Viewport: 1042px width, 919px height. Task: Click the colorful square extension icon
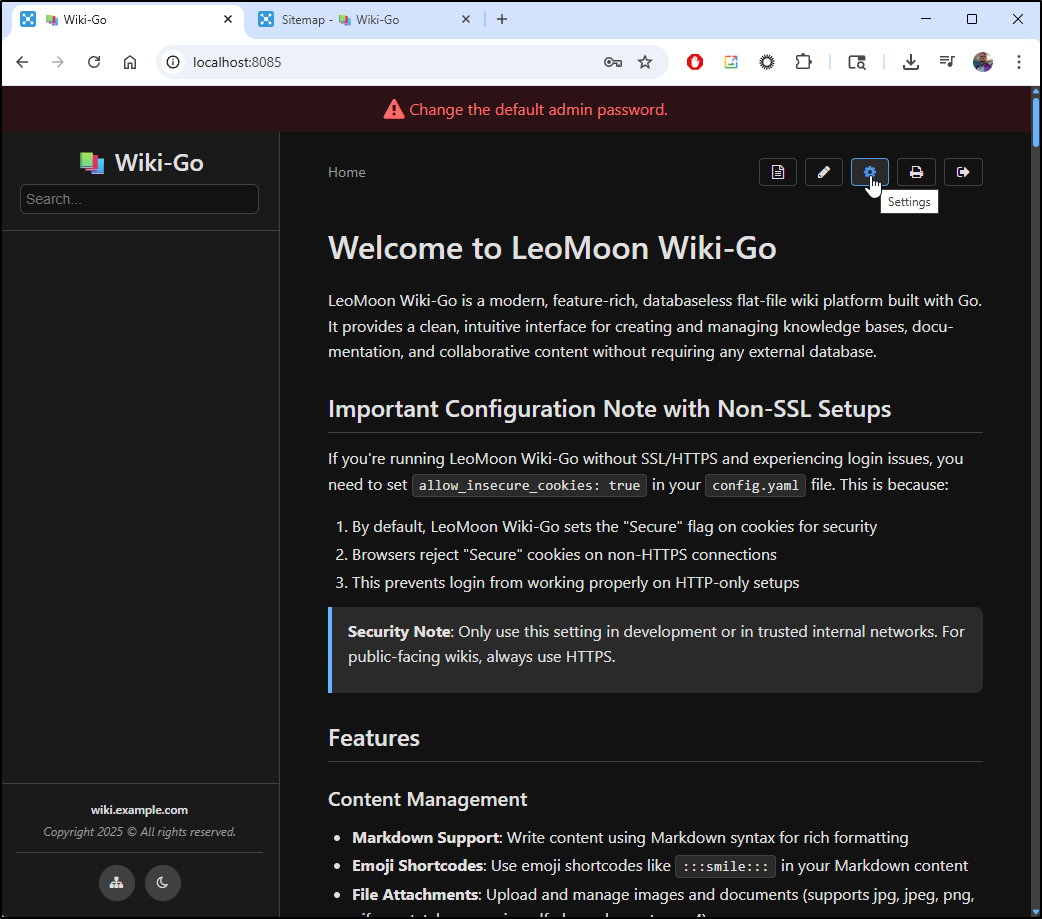[731, 62]
